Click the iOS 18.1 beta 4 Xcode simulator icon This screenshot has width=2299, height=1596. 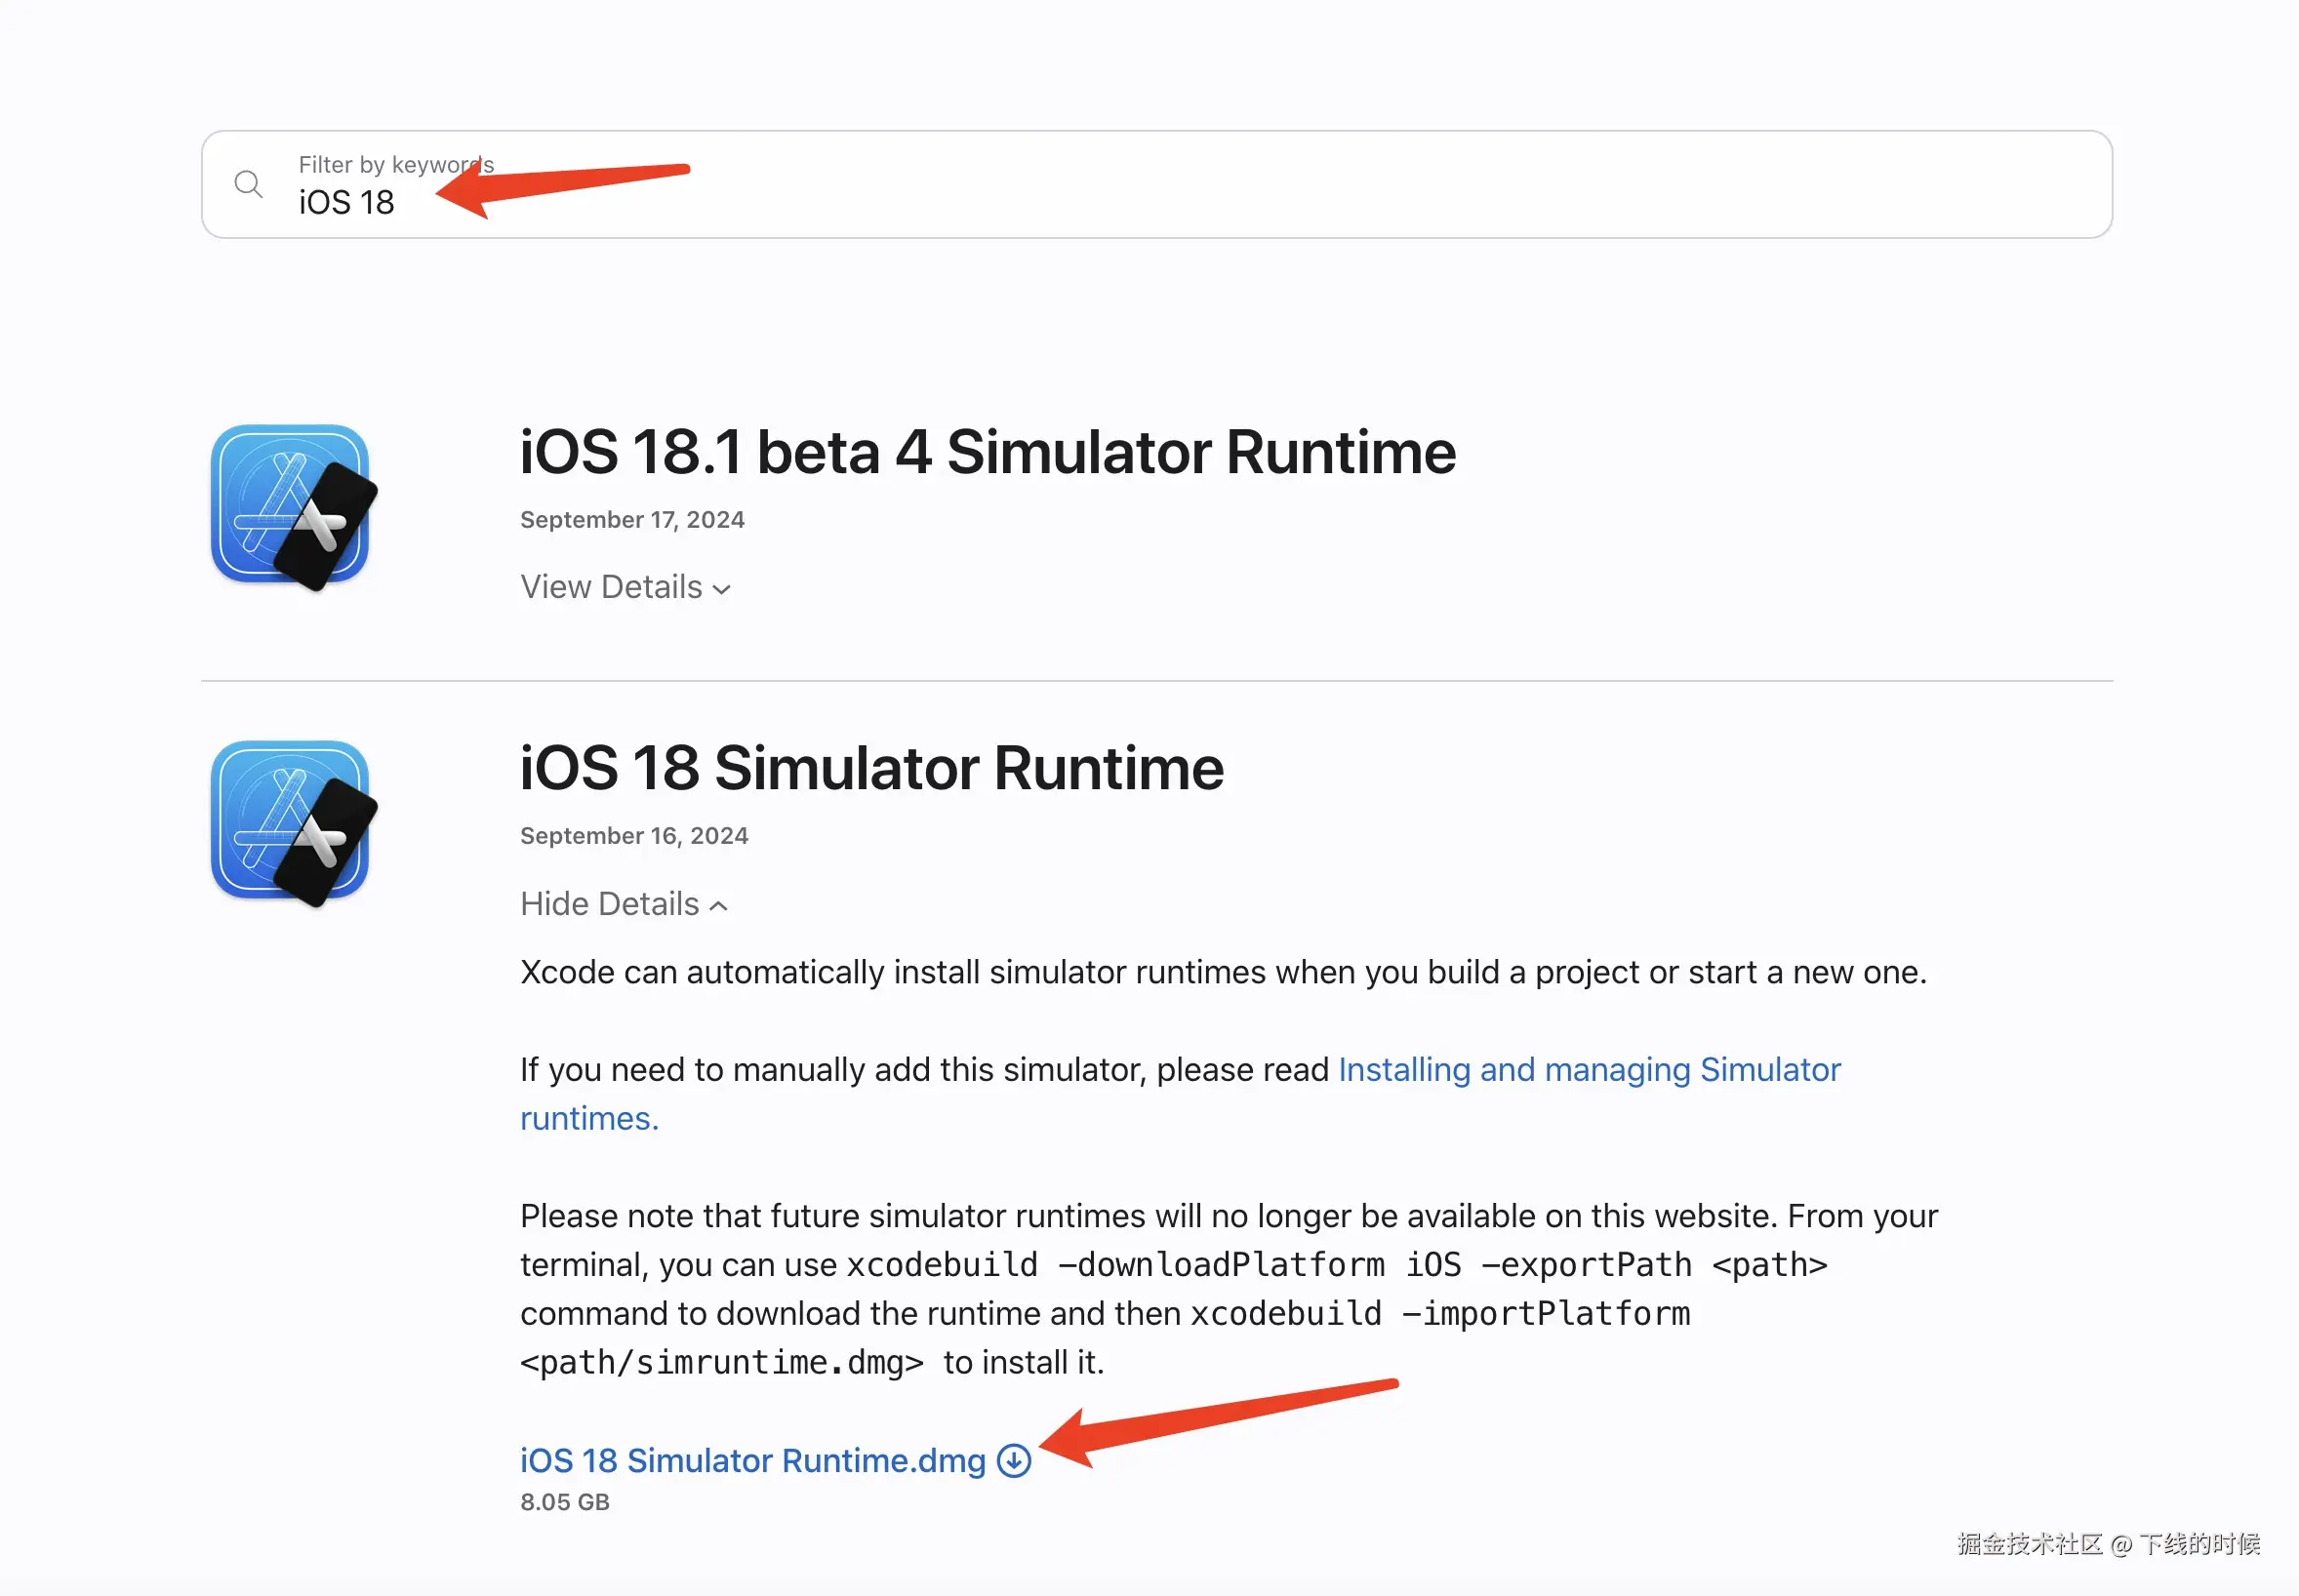click(x=292, y=507)
